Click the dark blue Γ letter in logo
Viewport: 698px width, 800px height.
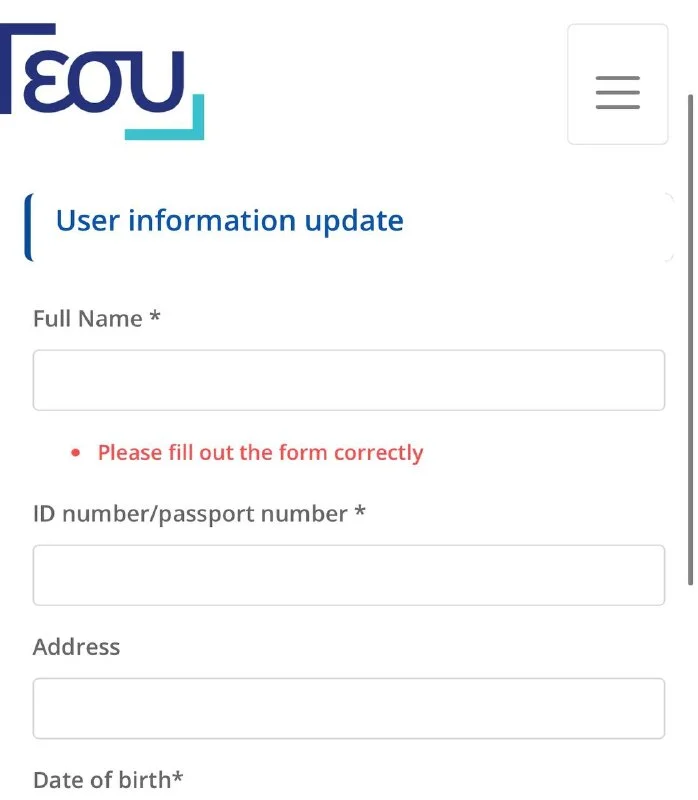pos(28,68)
